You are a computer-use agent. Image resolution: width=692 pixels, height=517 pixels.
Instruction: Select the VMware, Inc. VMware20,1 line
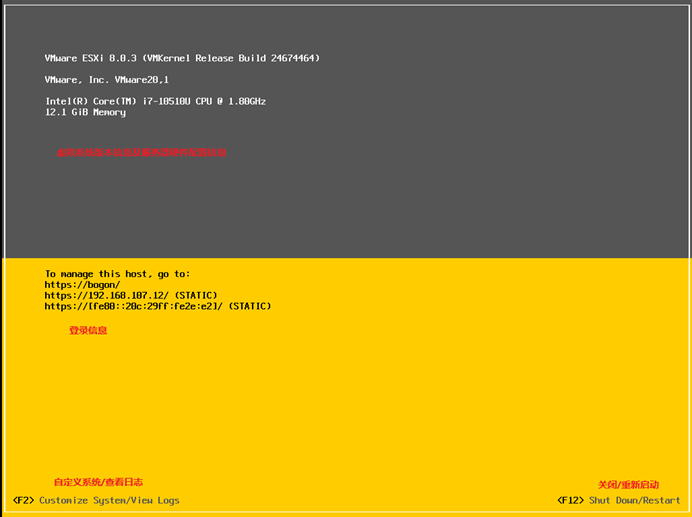(x=107, y=80)
